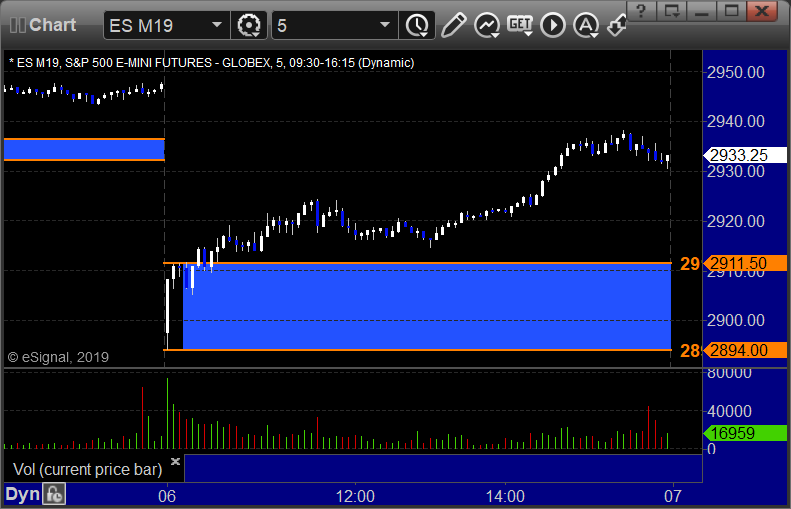The image size is (791, 509).
Task: Click the Dyn time template button
Action: 22,494
